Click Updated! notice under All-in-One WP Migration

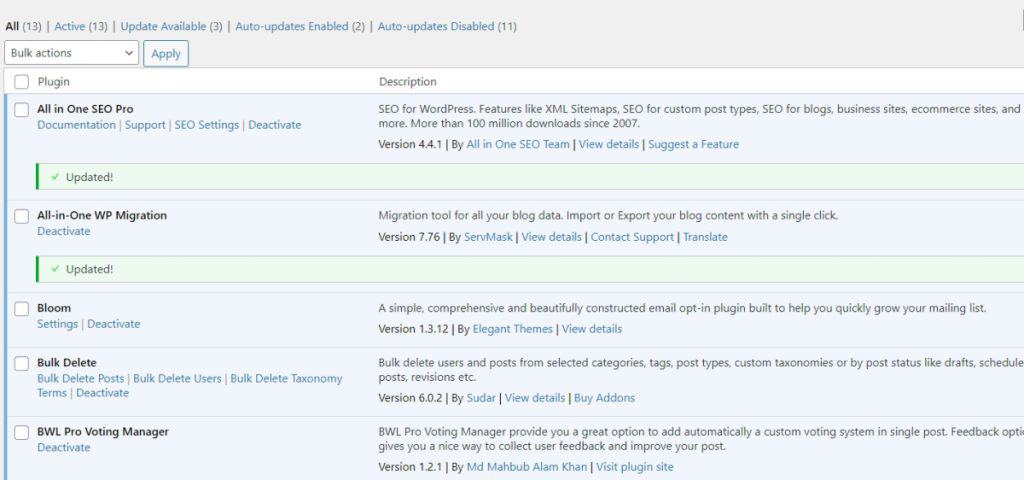pyautogui.click(x=530, y=269)
